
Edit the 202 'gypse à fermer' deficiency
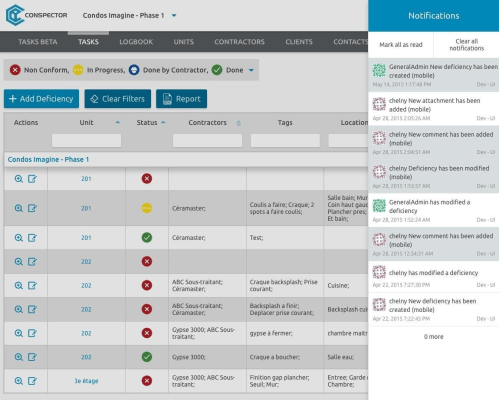point(32,333)
